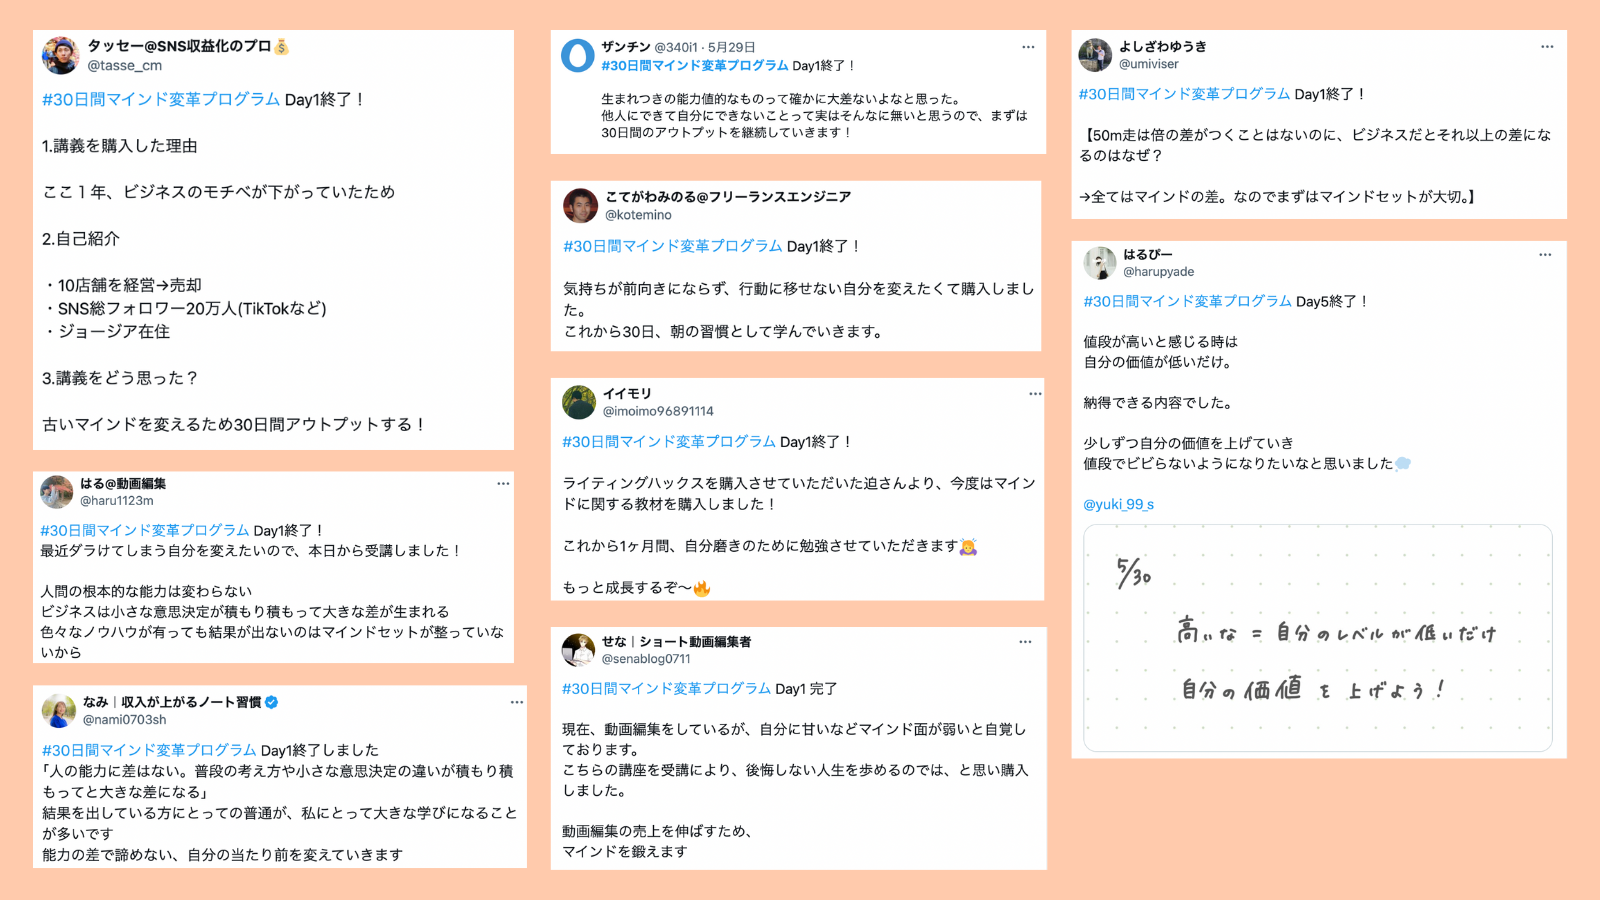Select せな's profile avatar
The height and width of the screenshot is (900, 1600).
(578, 650)
